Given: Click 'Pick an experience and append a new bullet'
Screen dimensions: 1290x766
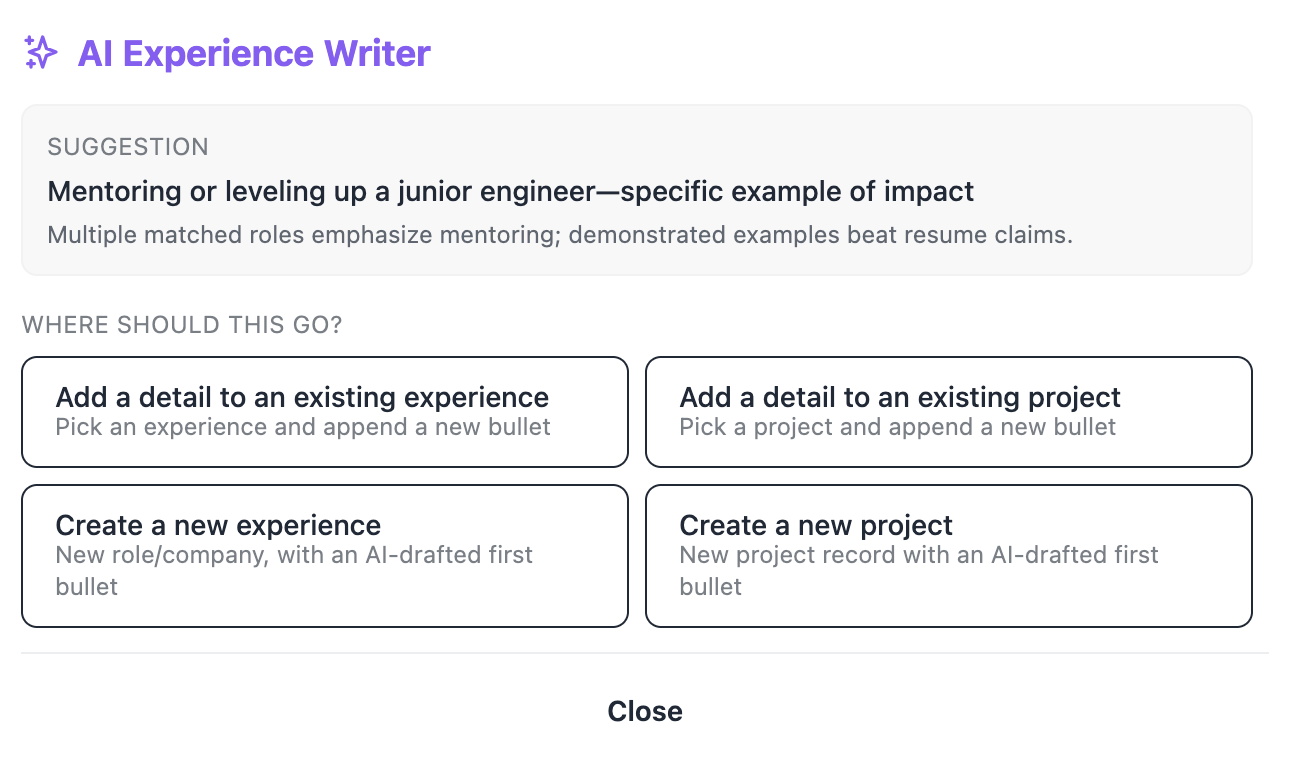Looking at the screenshot, I should (303, 427).
